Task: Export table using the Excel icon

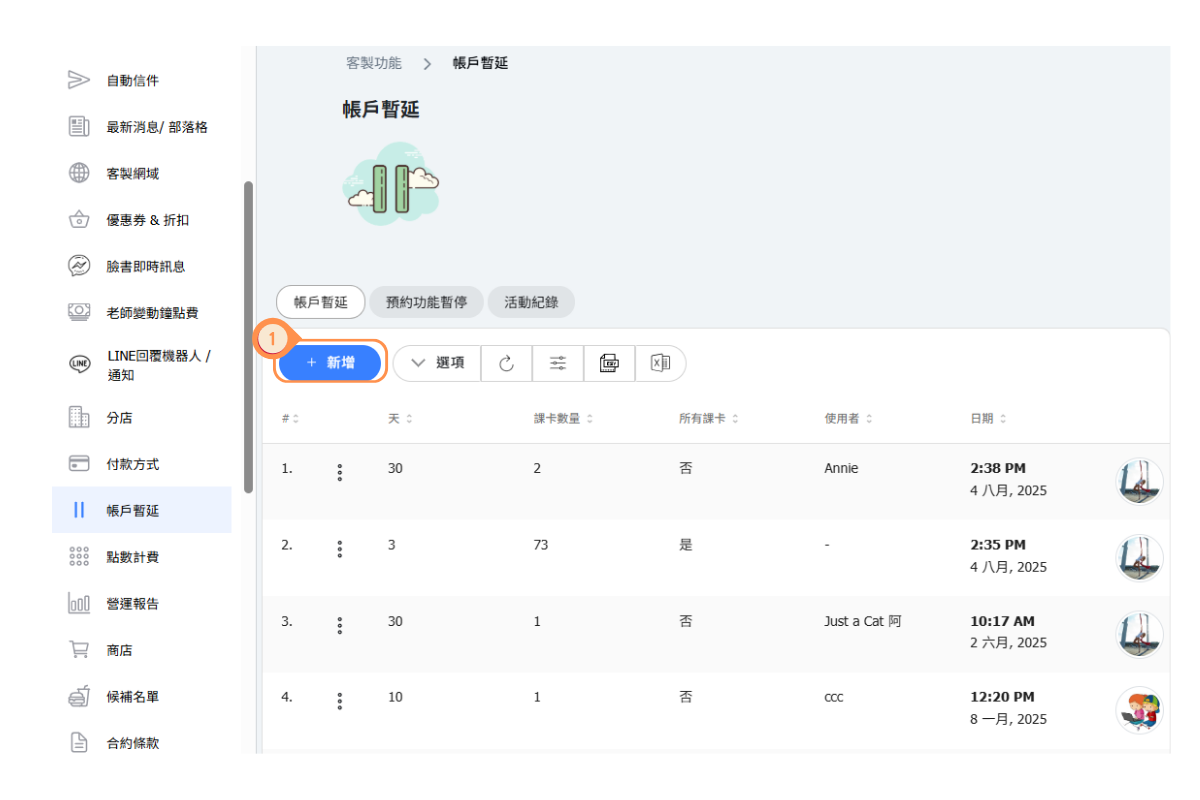Action: pyautogui.click(x=660, y=363)
